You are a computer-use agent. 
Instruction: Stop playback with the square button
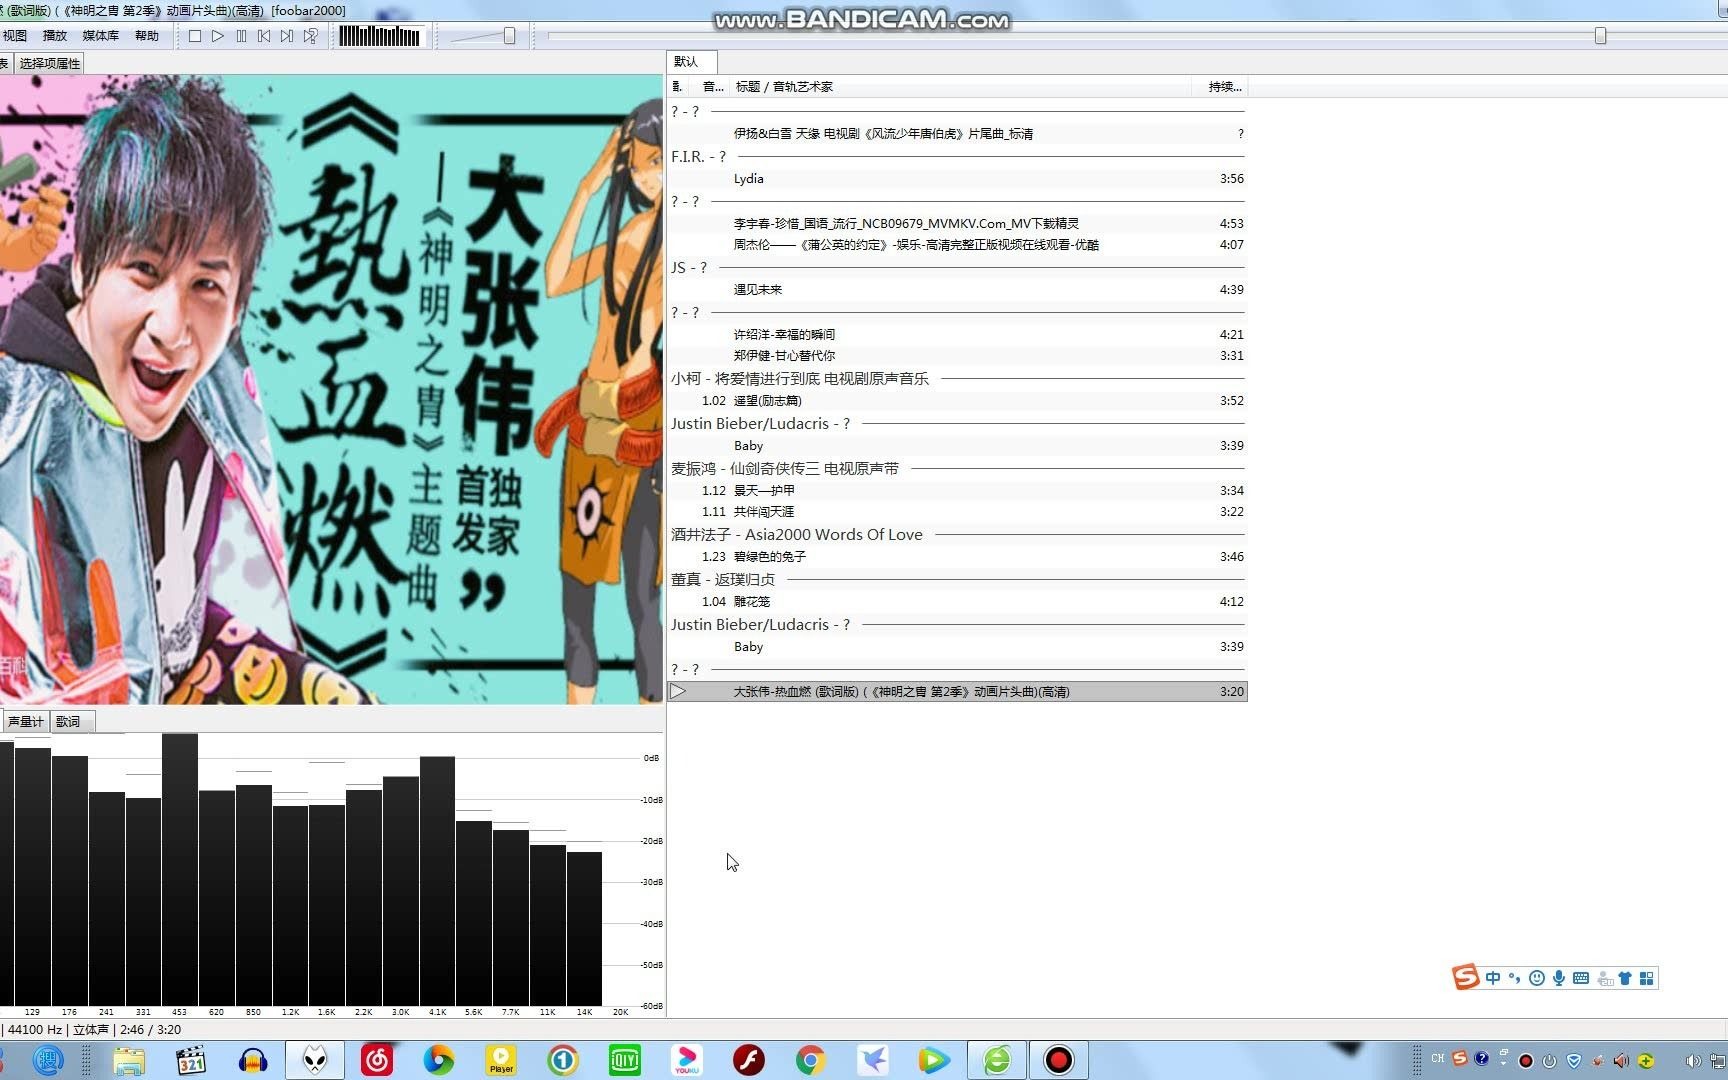tap(195, 36)
